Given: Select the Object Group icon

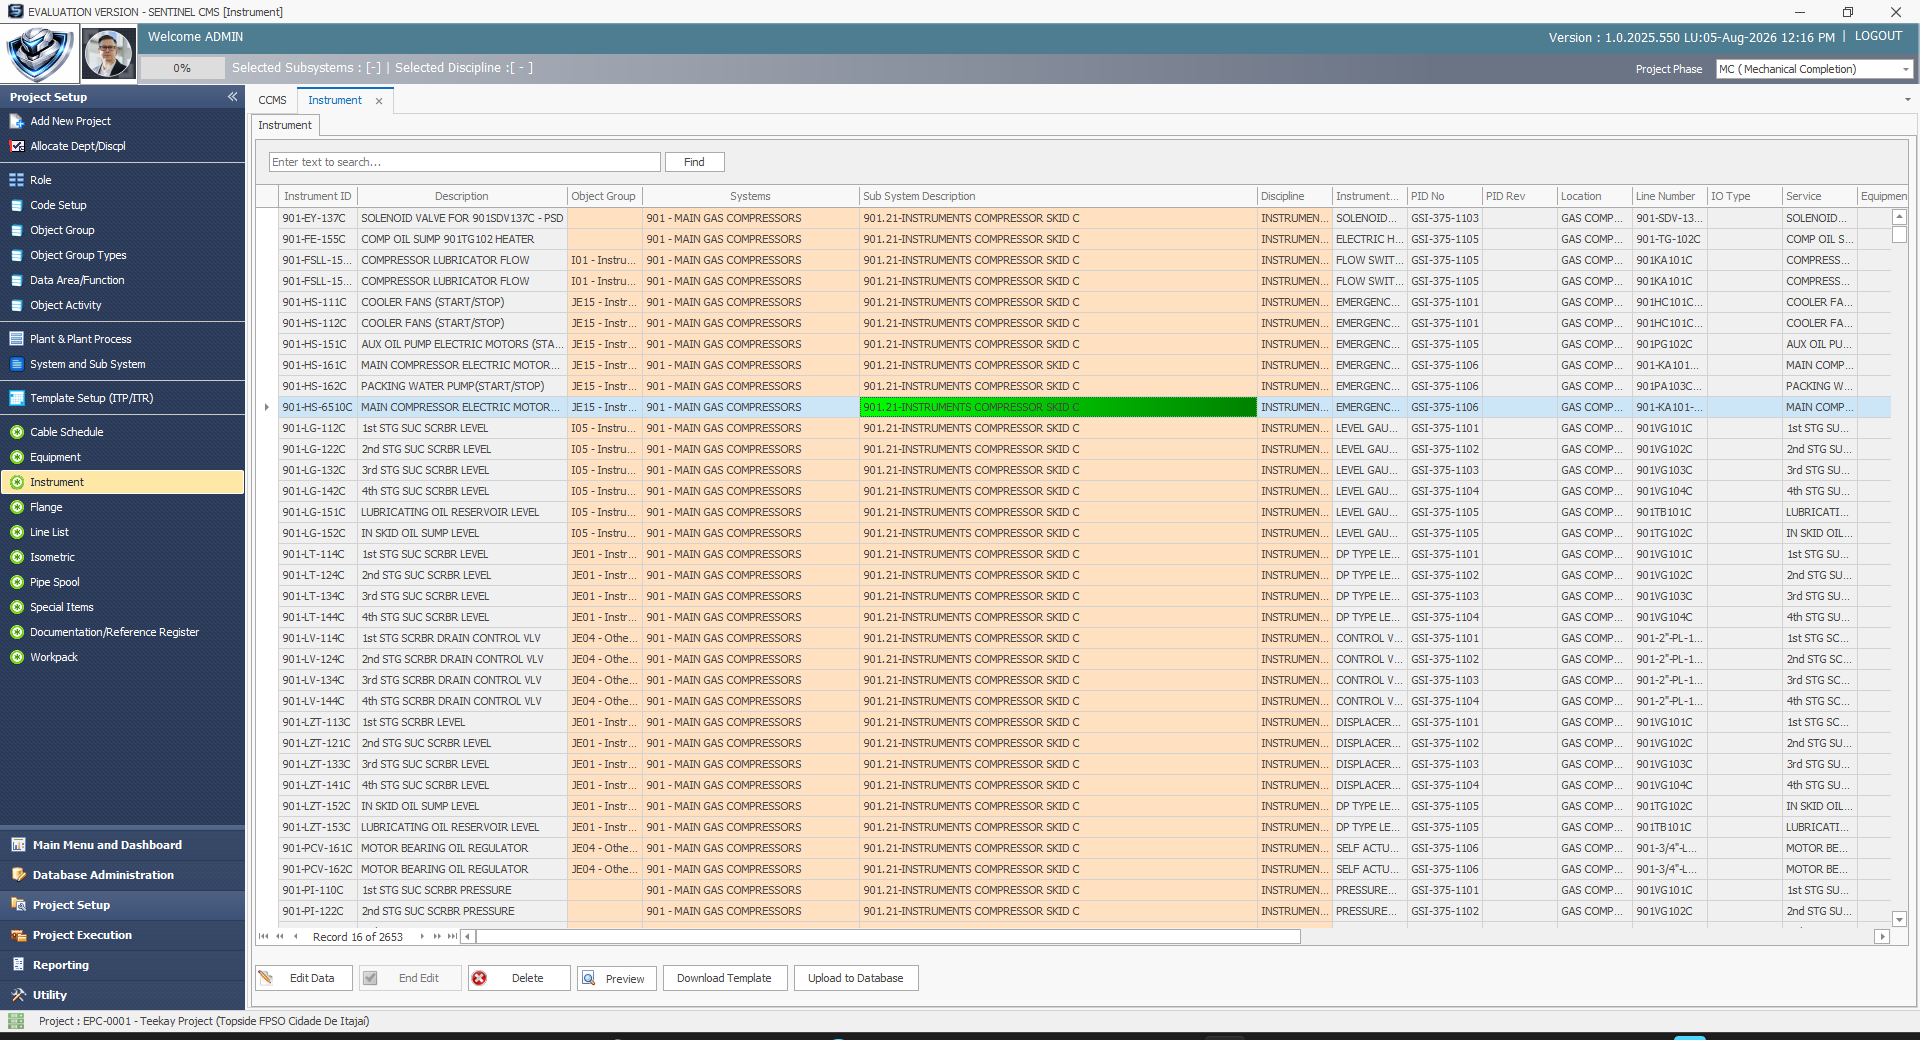Looking at the screenshot, I should [17, 230].
